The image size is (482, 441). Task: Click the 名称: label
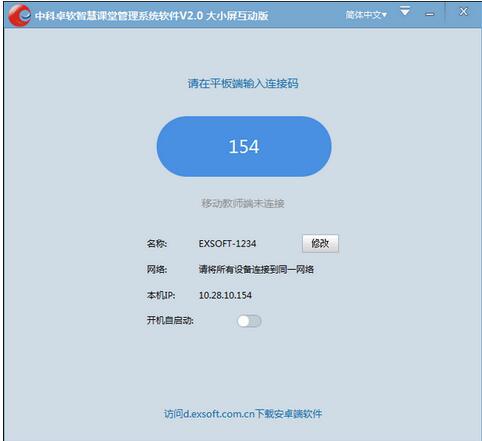[x=157, y=244]
